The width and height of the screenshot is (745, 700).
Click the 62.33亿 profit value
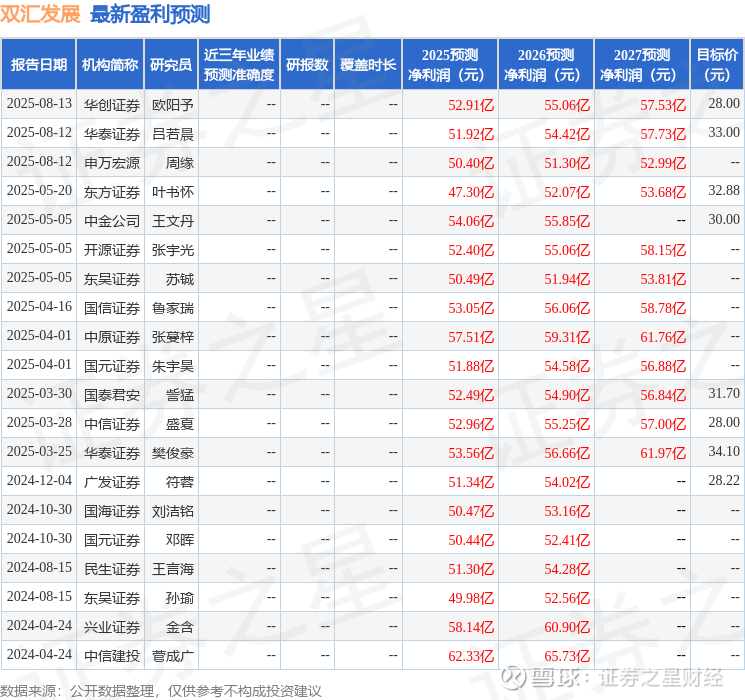click(471, 656)
